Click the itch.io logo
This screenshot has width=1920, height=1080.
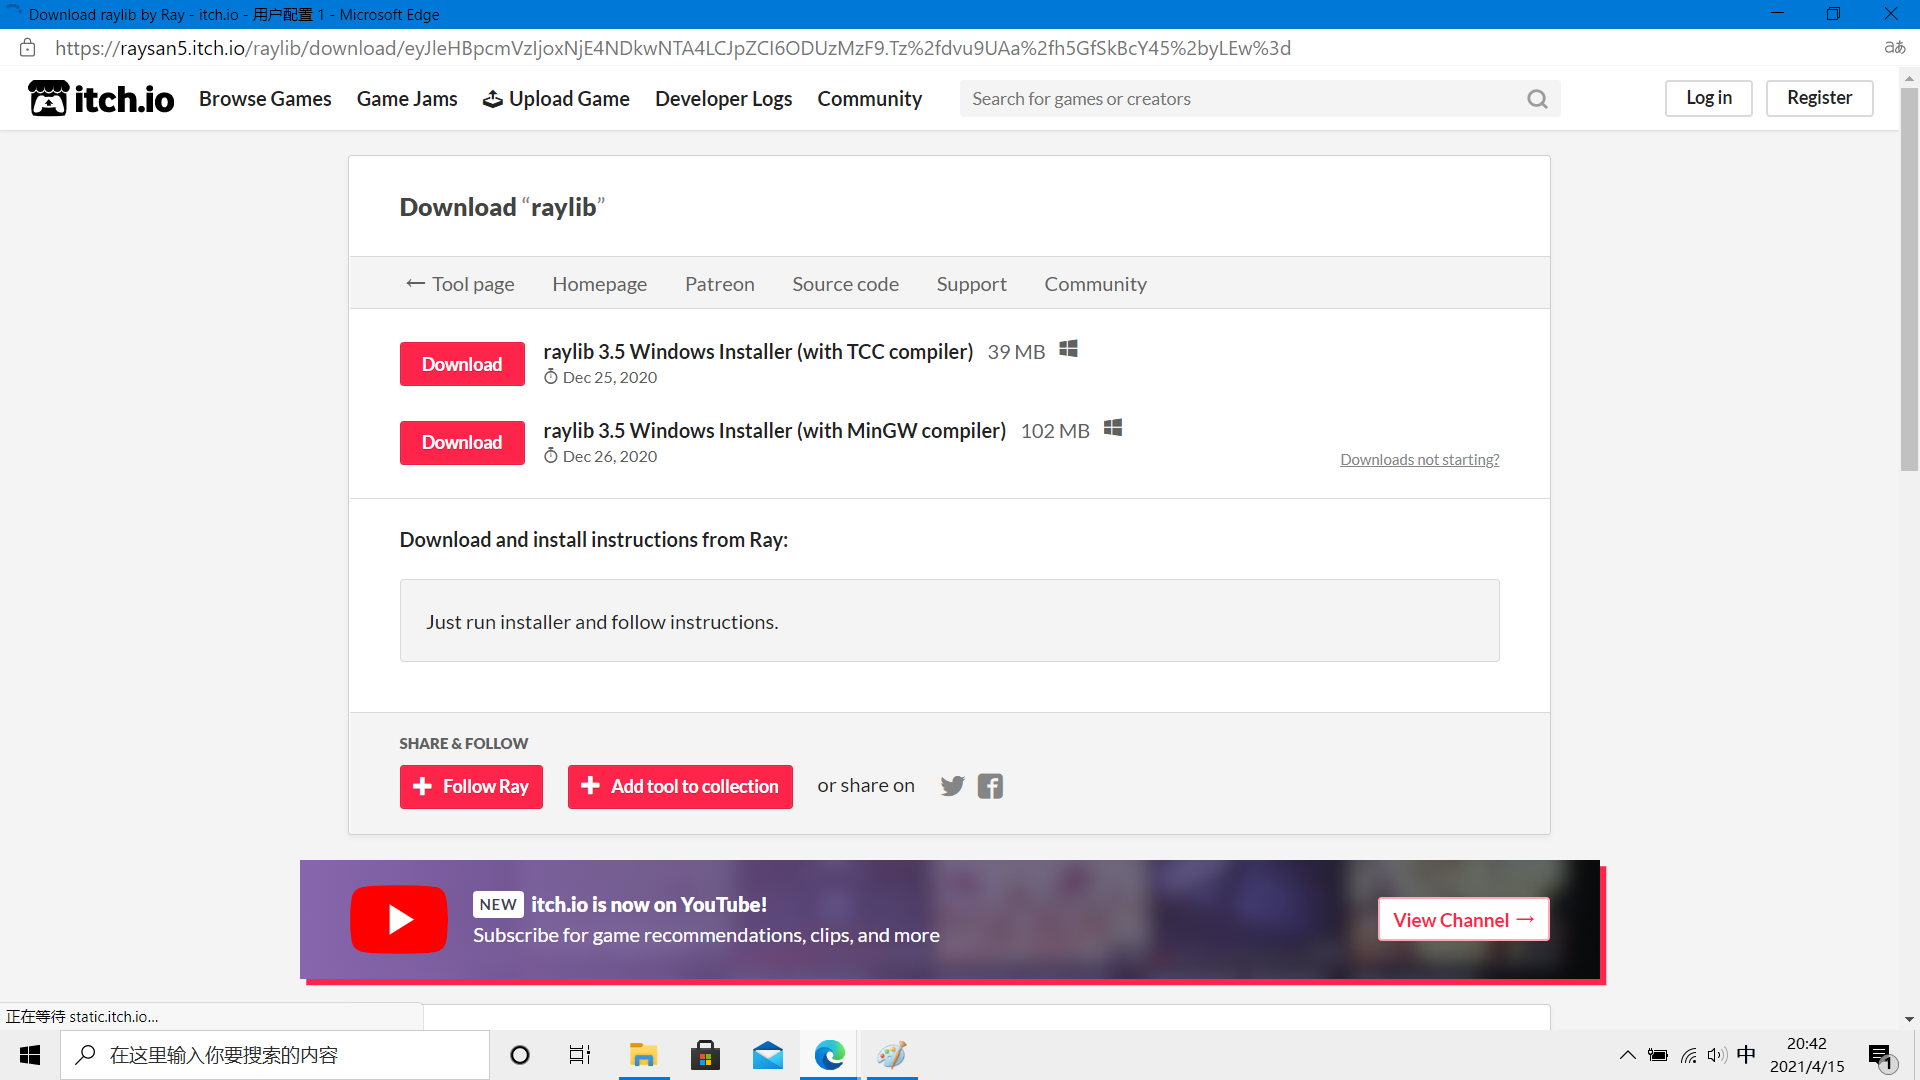(101, 98)
